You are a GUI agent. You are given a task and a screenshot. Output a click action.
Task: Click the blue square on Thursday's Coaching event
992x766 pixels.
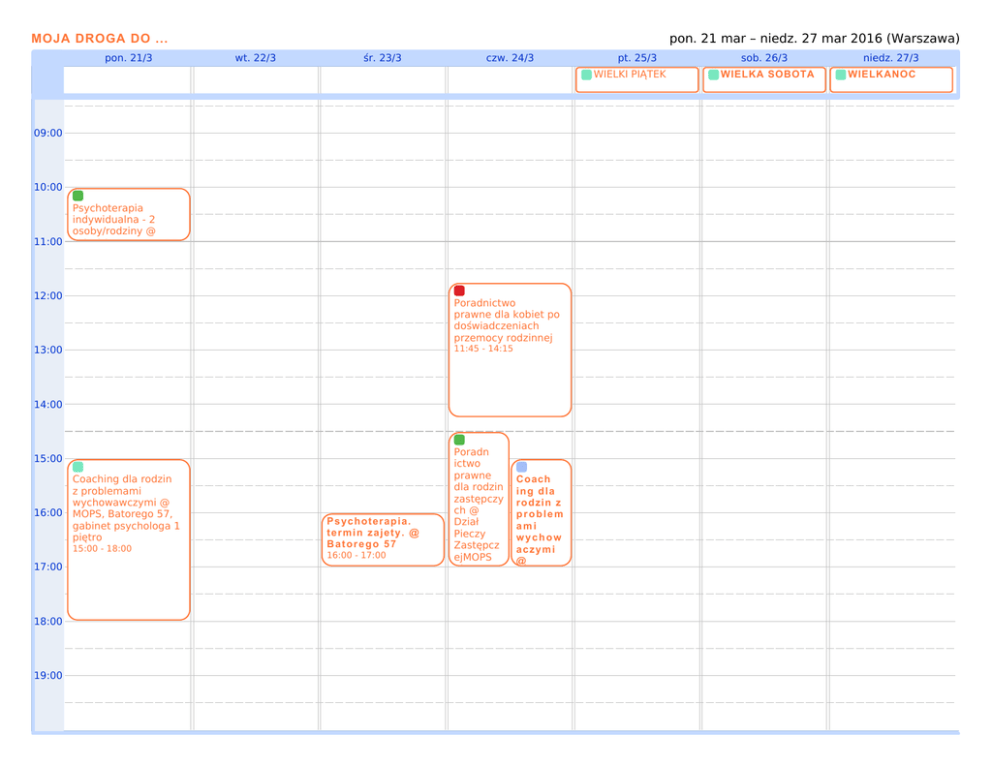pos(522,467)
